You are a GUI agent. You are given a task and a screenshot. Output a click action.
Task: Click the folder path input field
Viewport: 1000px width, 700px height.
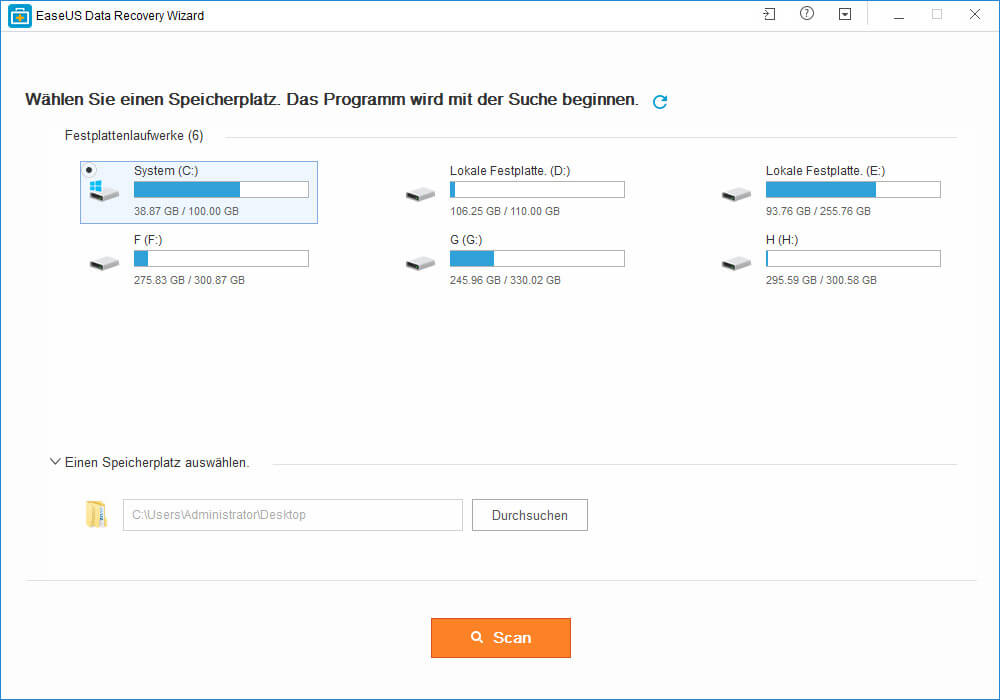pyautogui.click(x=292, y=515)
